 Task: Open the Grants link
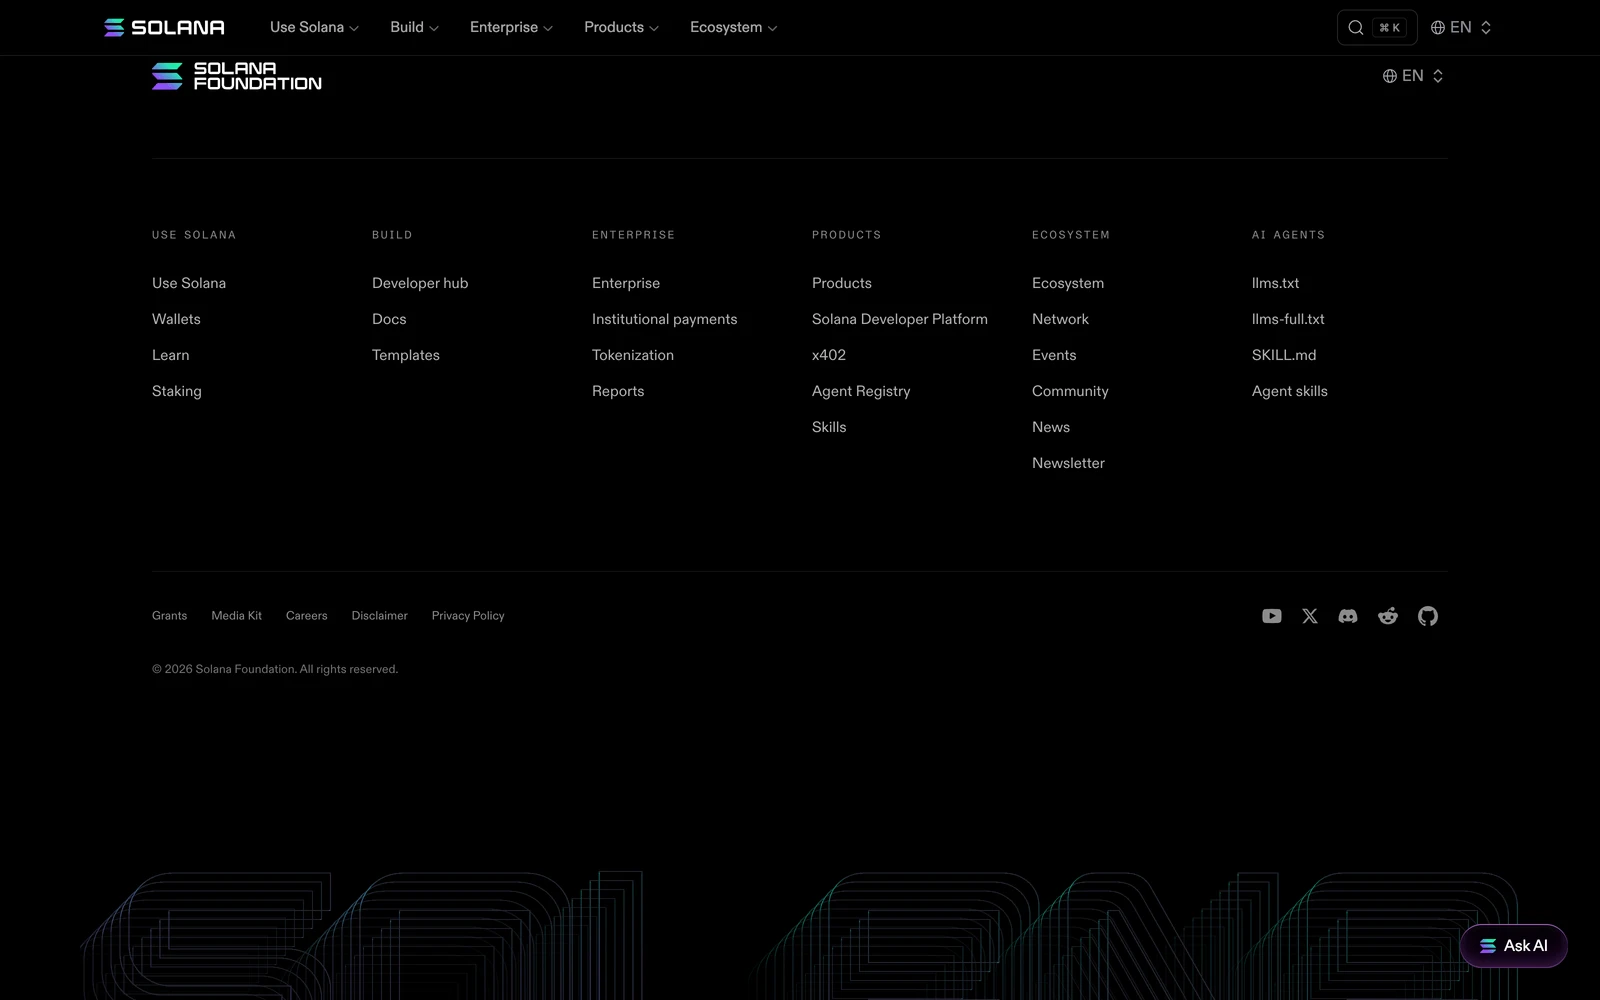(x=169, y=616)
